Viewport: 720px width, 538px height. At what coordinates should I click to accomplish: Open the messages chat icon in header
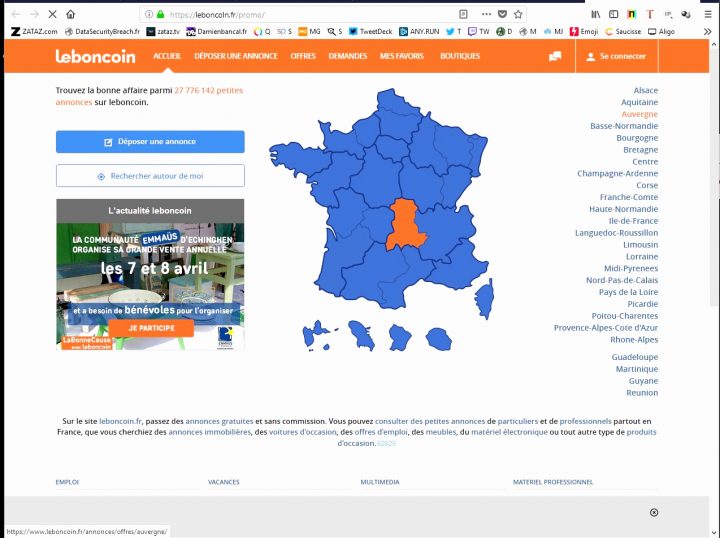click(555, 56)
